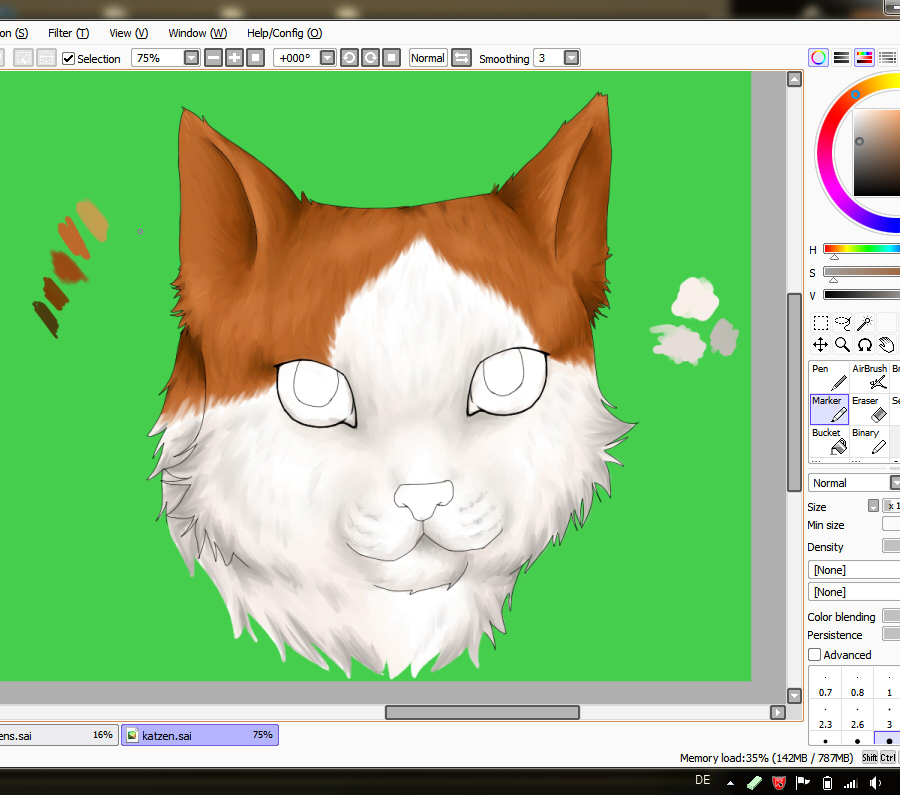Viewport: 900px width, 795px height.
Task: Open the Smoothing value dropdown
Action: click(x=571, y=58)
